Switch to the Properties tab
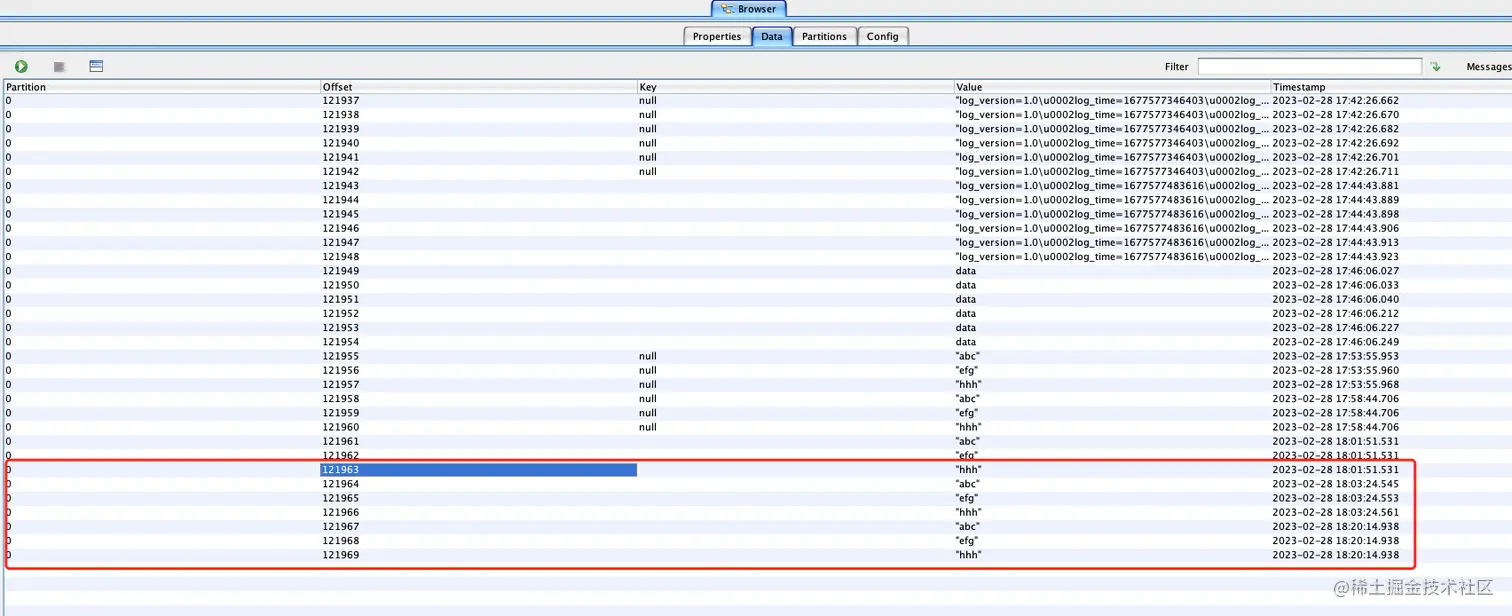 coord(717,36)
